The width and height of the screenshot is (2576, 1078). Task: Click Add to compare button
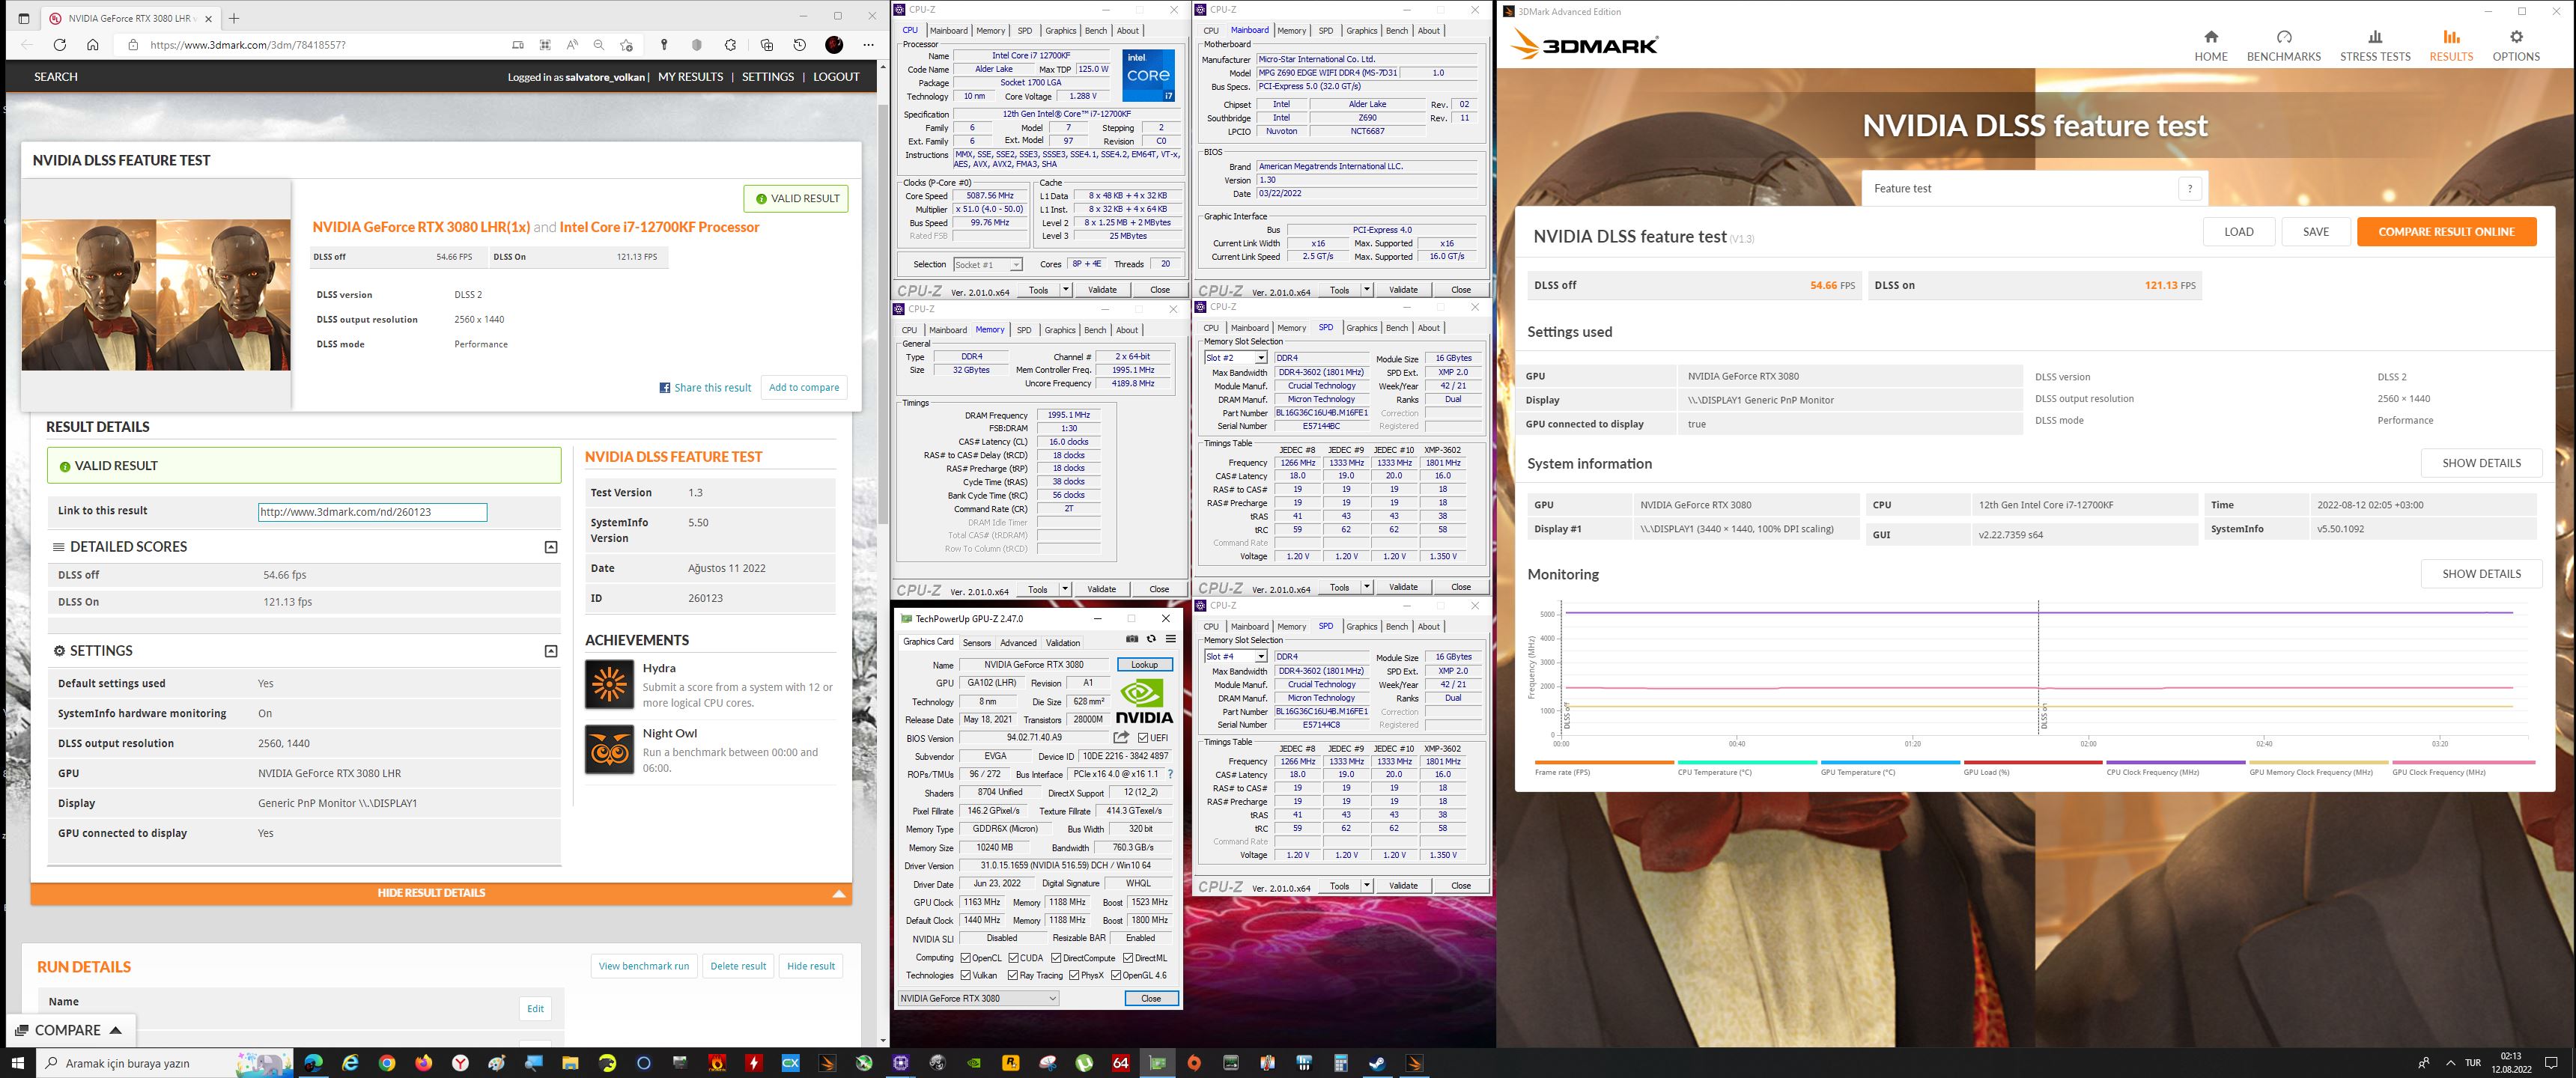[804, 388]
